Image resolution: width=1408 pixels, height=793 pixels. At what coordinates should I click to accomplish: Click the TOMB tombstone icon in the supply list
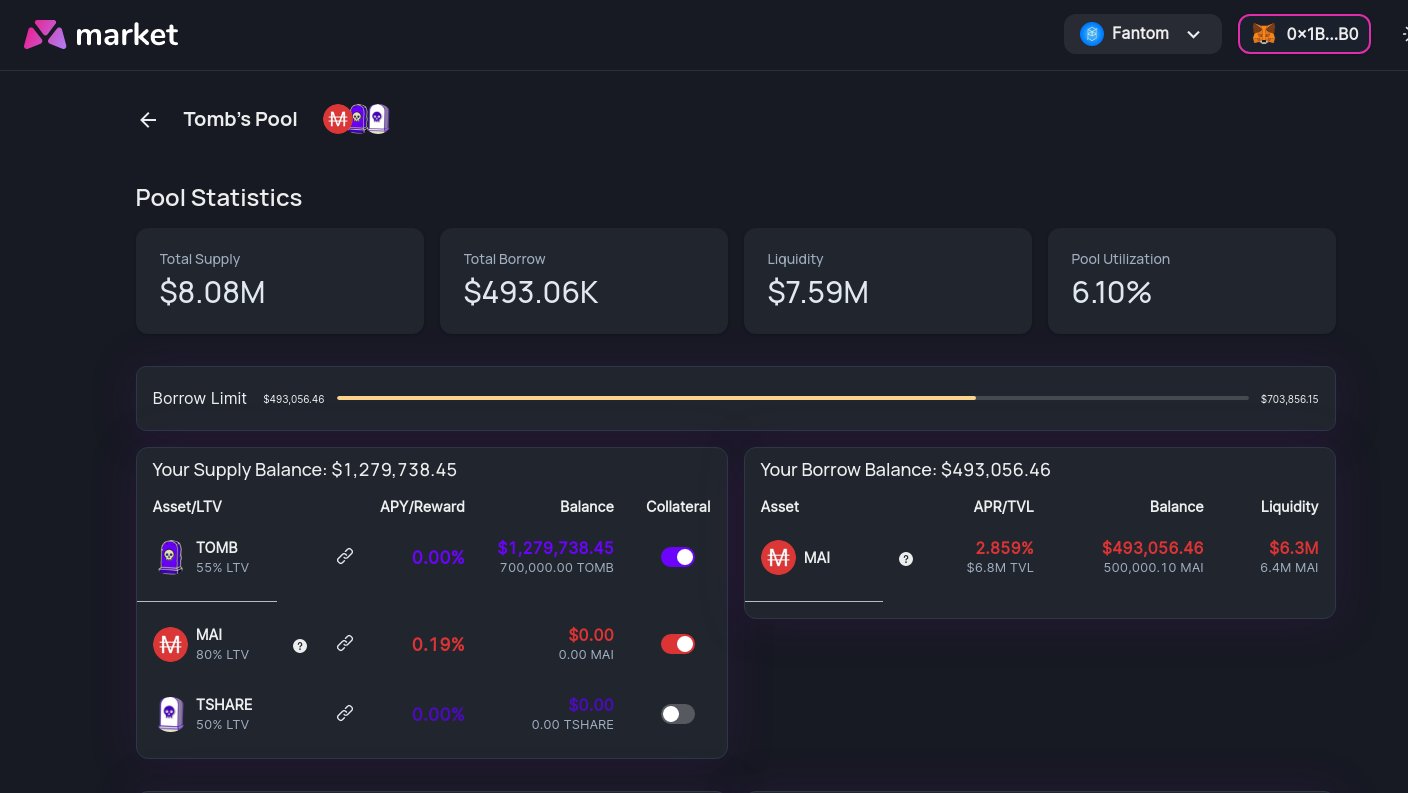click(x=170, y=557)
